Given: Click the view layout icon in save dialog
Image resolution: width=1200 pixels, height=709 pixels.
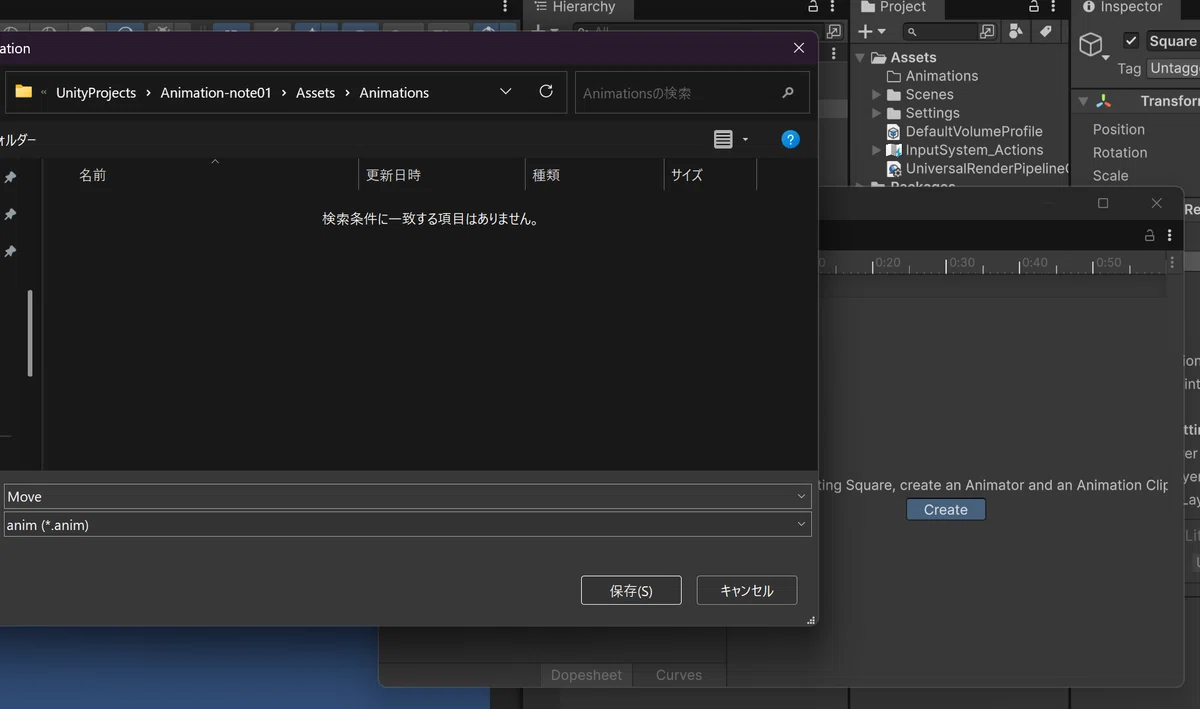Looking at the screenshot, I should pyautogui.click(x=723, y=140).
